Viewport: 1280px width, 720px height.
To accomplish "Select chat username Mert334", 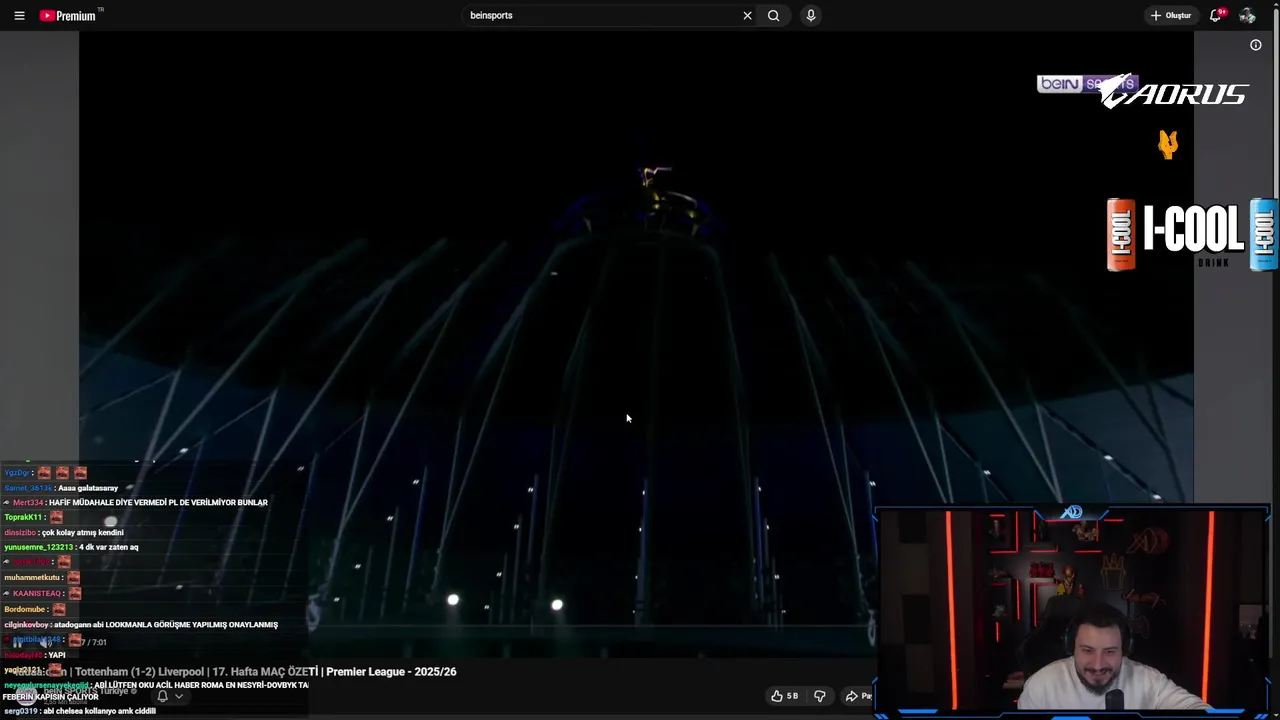I will pos(28,502).
